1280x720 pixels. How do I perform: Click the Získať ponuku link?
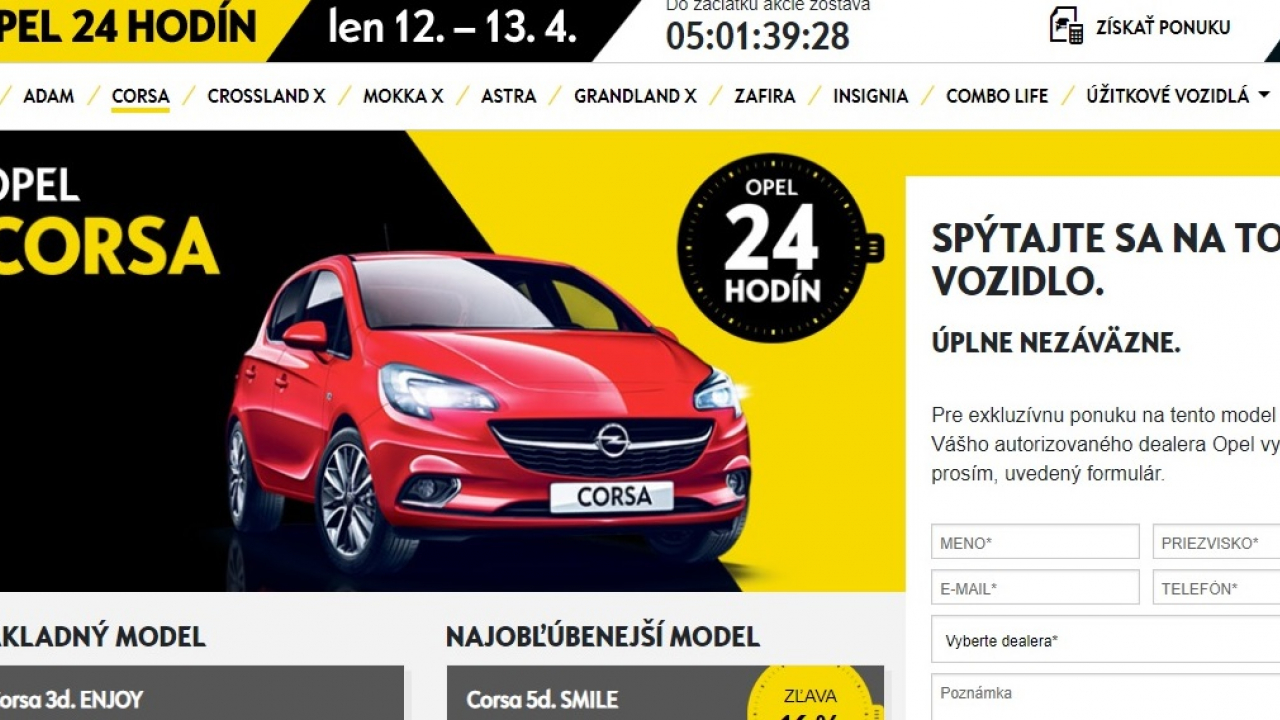(1163, 27)
